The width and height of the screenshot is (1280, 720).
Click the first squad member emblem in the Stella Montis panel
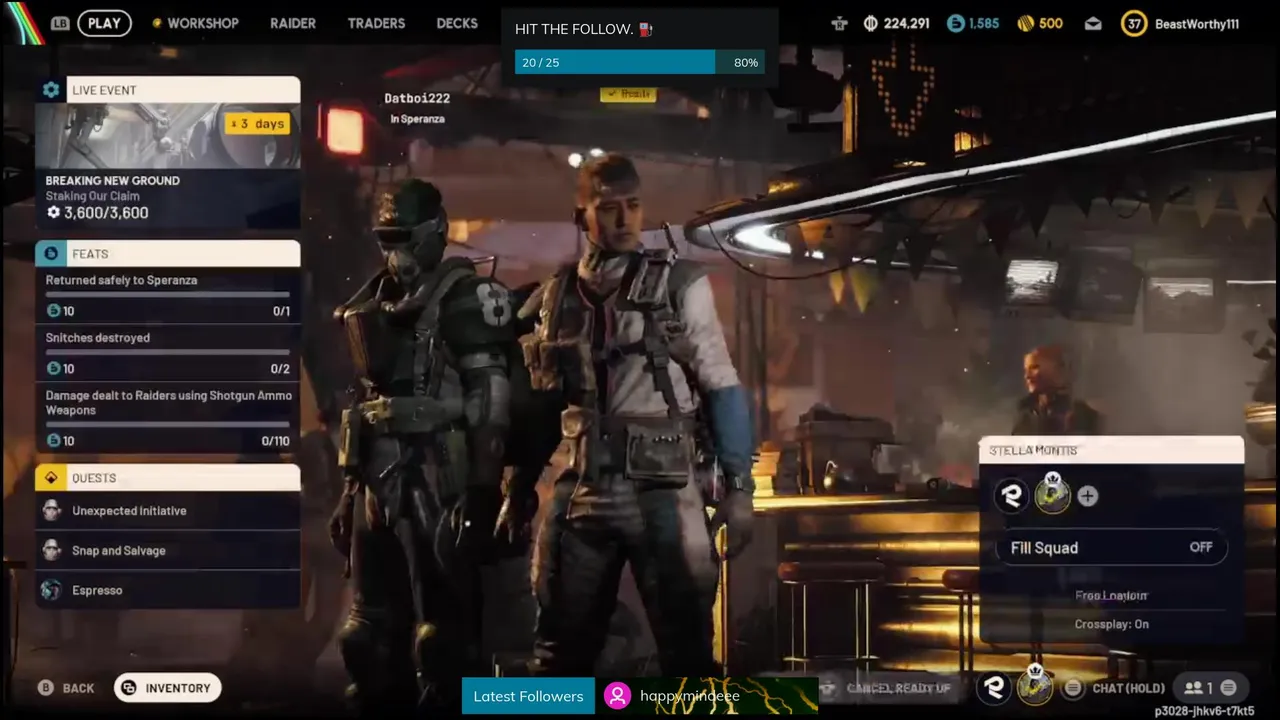(x=1012, y=495)
